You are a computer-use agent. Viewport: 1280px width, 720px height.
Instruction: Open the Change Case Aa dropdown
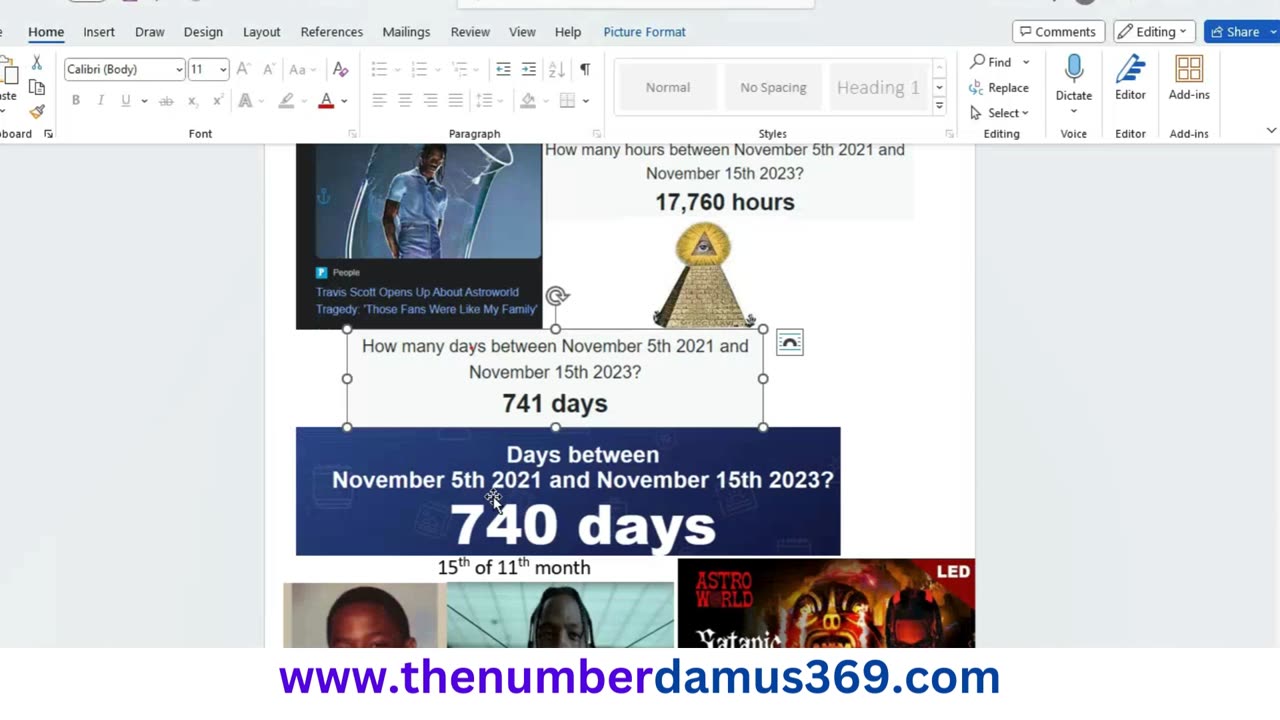(301, 69)
